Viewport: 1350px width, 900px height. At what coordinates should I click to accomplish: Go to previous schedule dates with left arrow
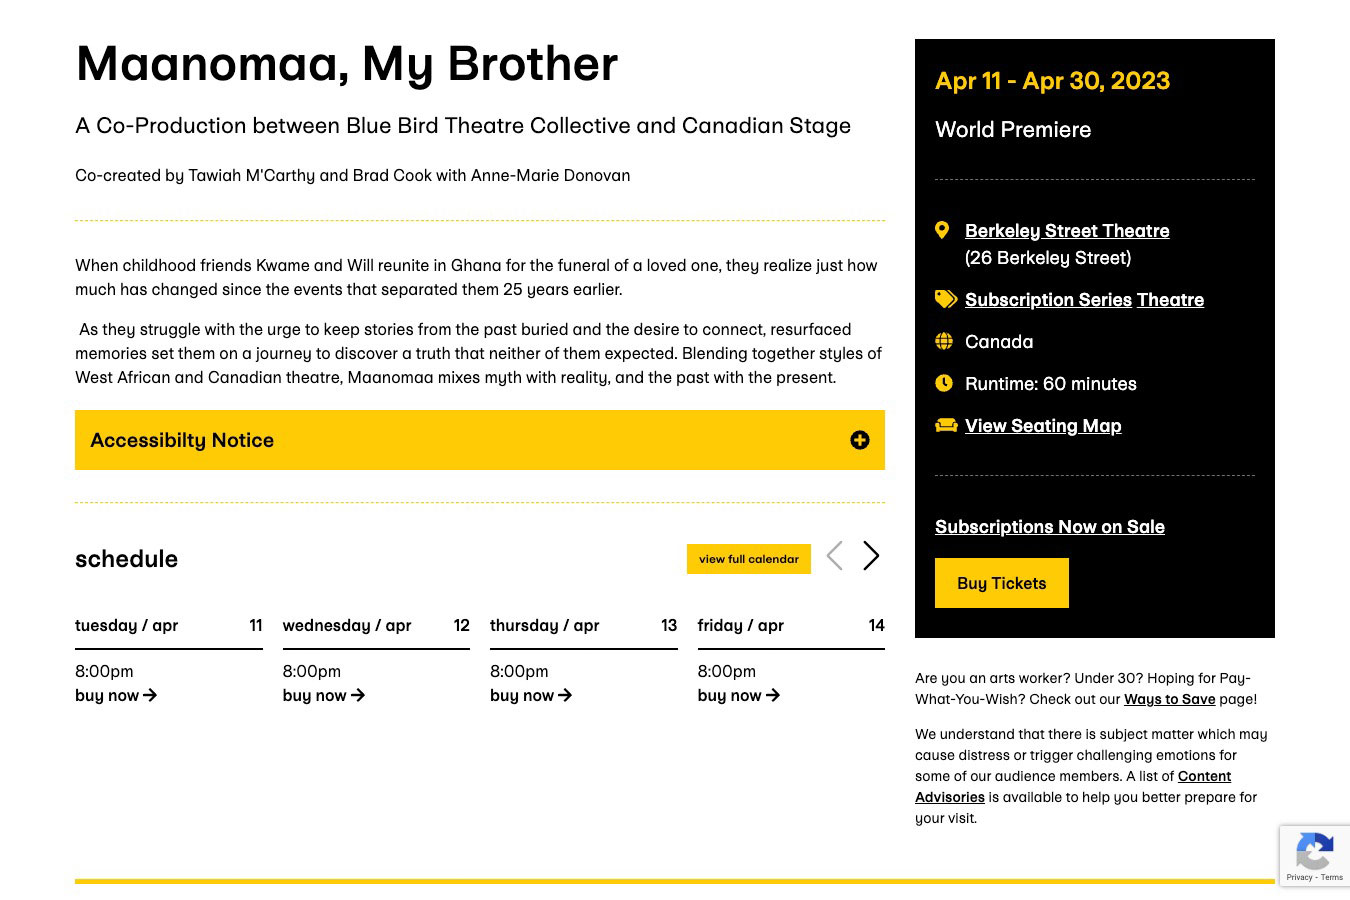(x=835, y=556)
